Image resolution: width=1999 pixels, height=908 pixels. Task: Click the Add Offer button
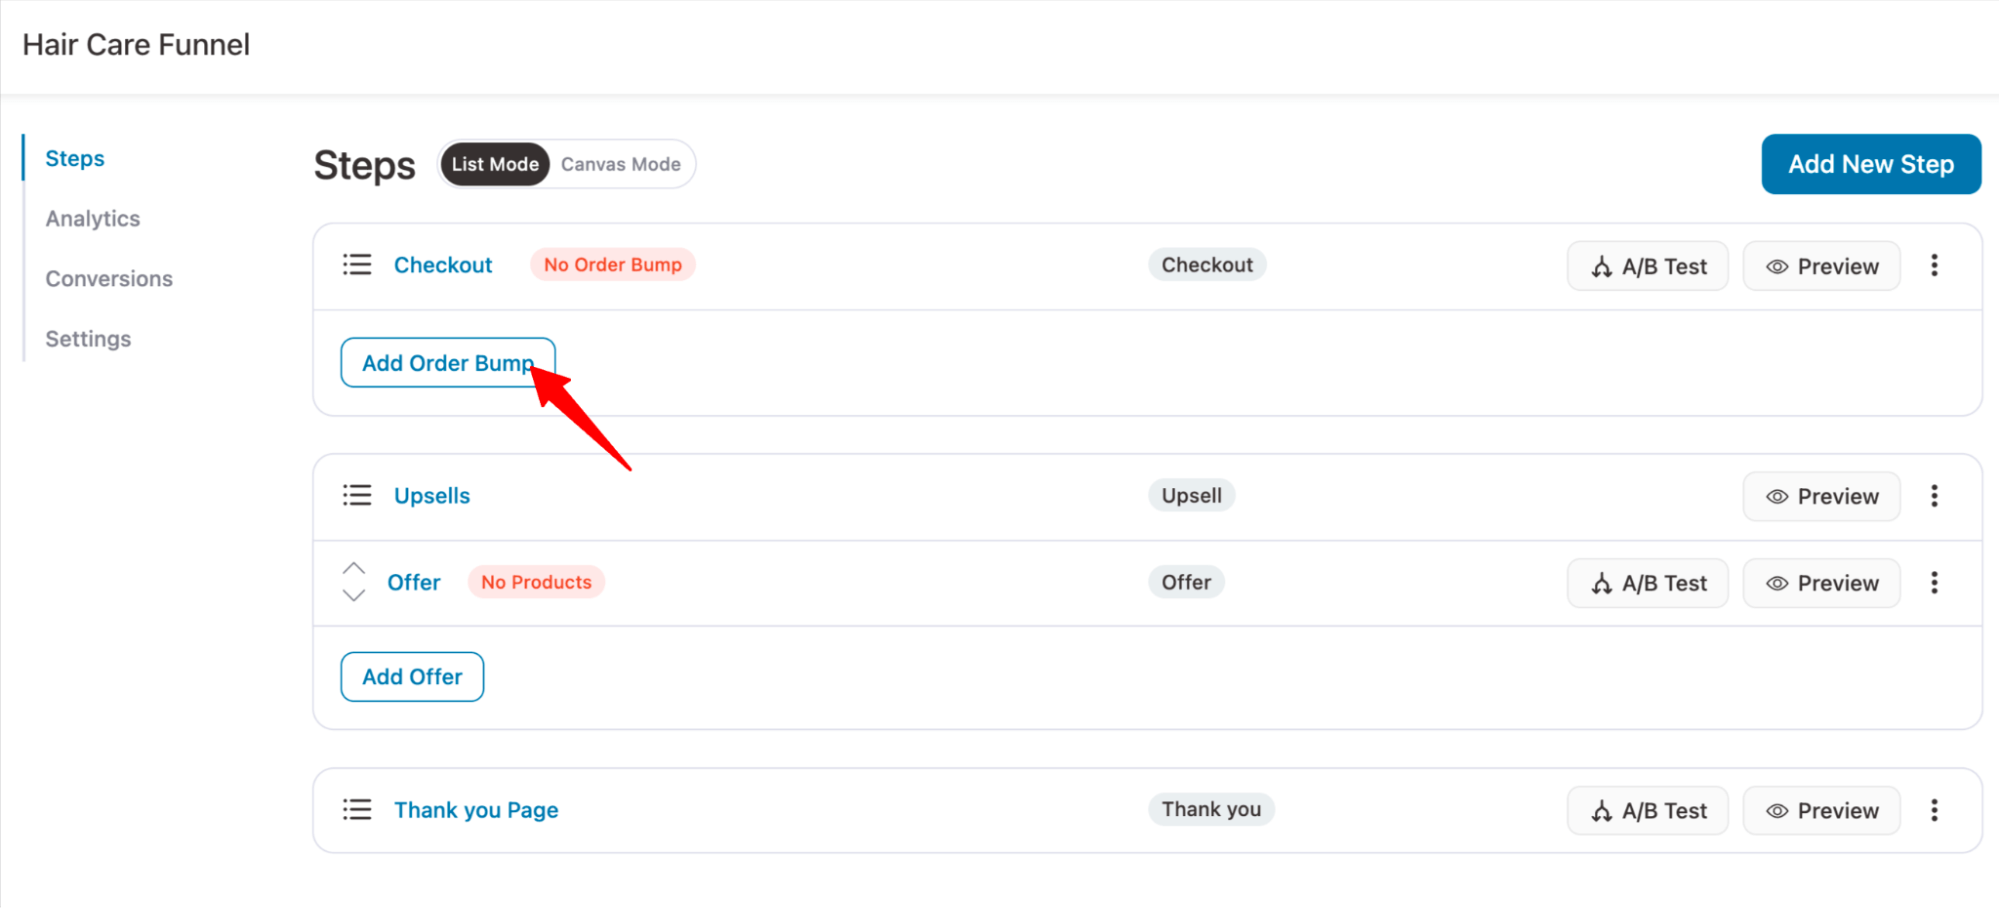pyautogui.click(x=412, y=677)
